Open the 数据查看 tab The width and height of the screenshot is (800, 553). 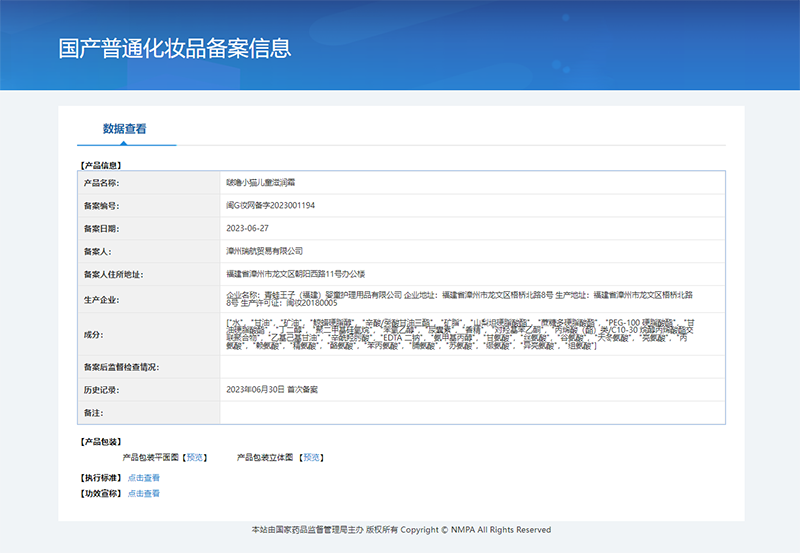(125, 129)
